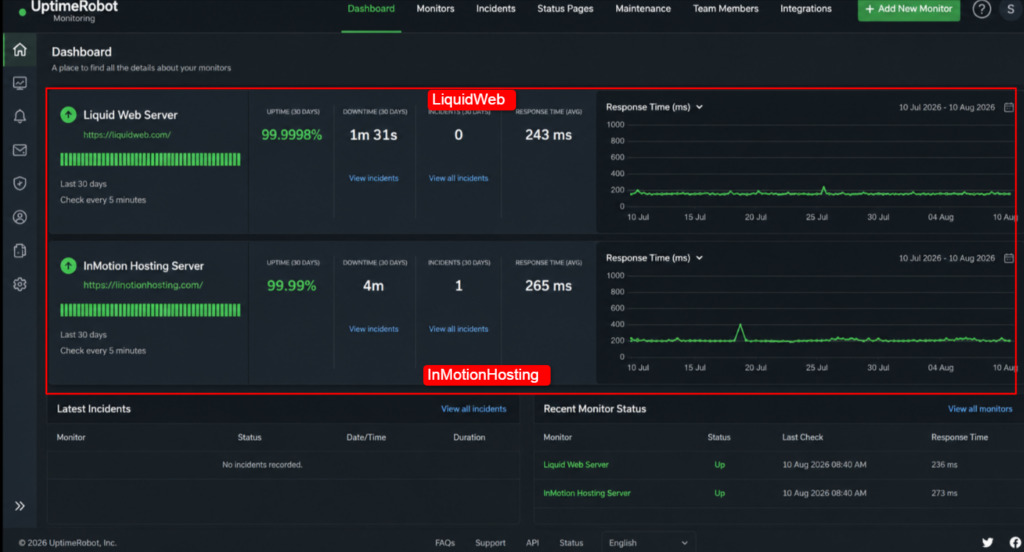
Task: Open the envelope icon in sidebar
Action: (x=20, y=150)
